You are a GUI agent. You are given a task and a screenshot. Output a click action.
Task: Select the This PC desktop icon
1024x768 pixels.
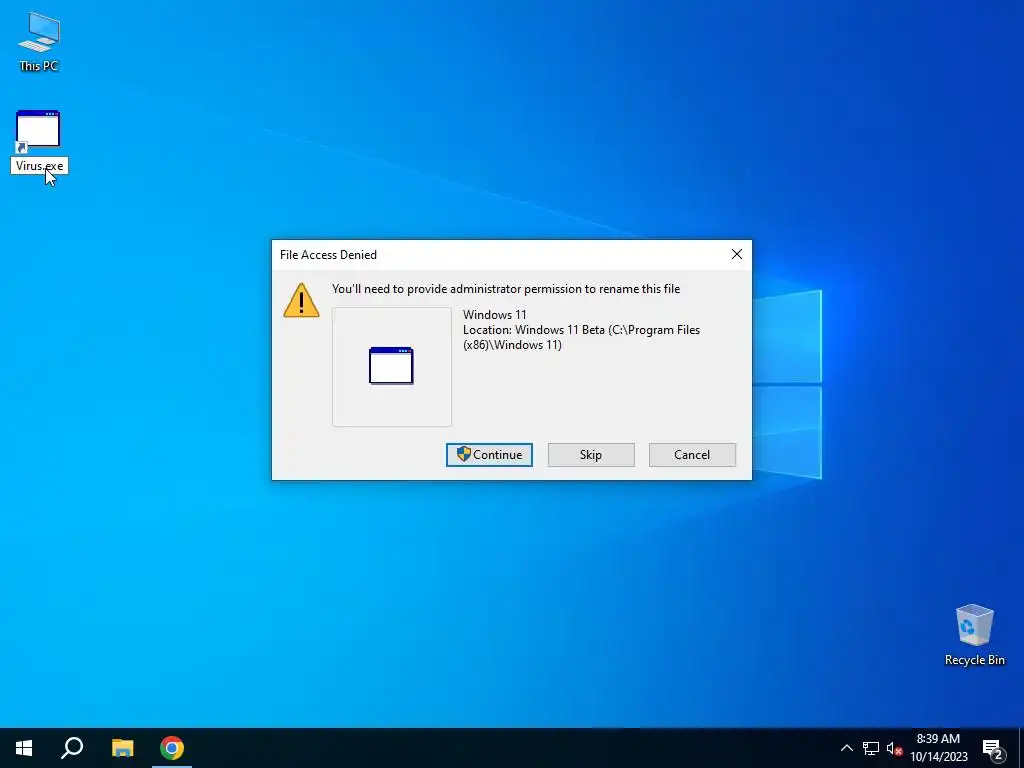pyautogui.click(x=39, y=40)
